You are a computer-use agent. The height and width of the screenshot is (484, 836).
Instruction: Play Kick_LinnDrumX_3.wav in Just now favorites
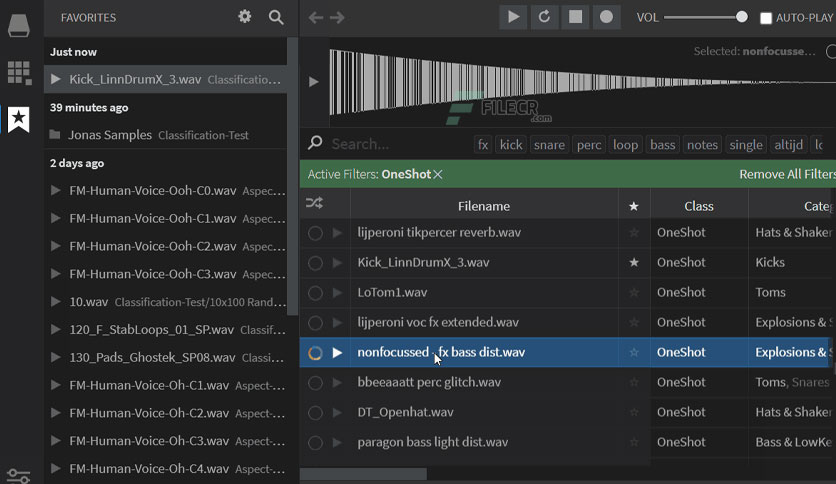coord(55,79)
